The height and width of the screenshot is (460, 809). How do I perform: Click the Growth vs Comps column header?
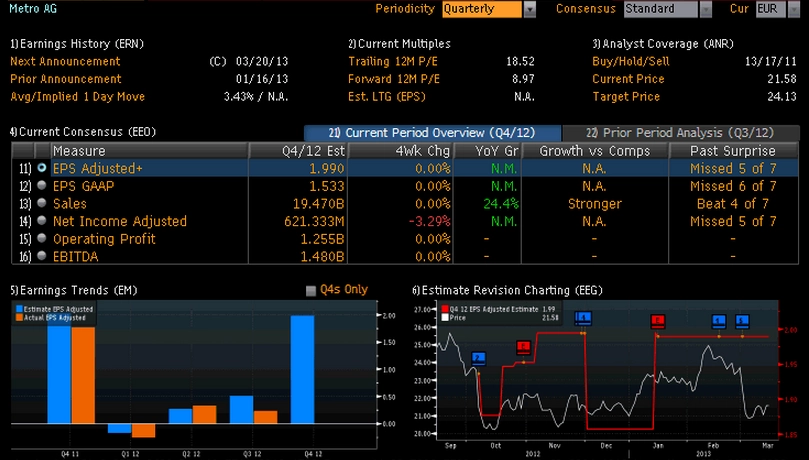[x=595, y=151]
